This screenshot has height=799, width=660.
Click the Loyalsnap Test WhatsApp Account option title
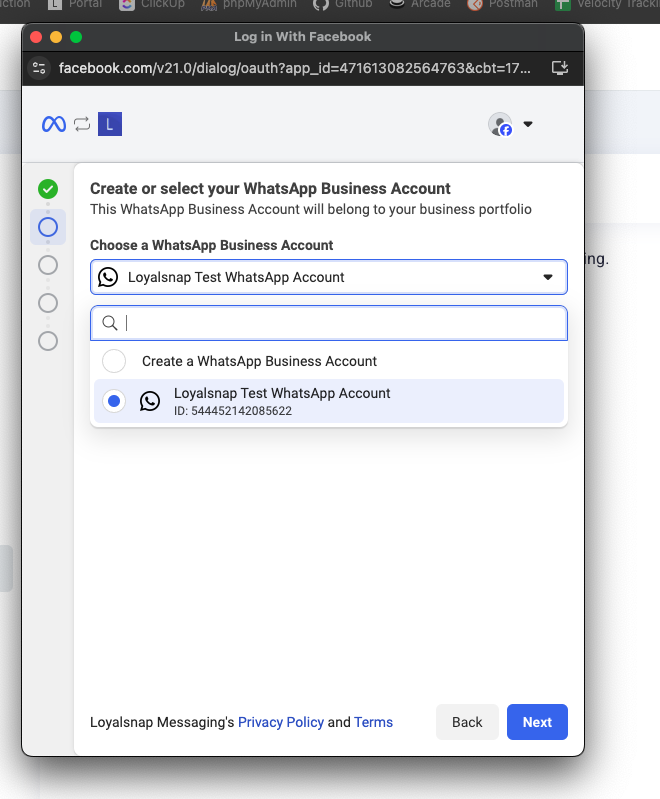(282, 393)
